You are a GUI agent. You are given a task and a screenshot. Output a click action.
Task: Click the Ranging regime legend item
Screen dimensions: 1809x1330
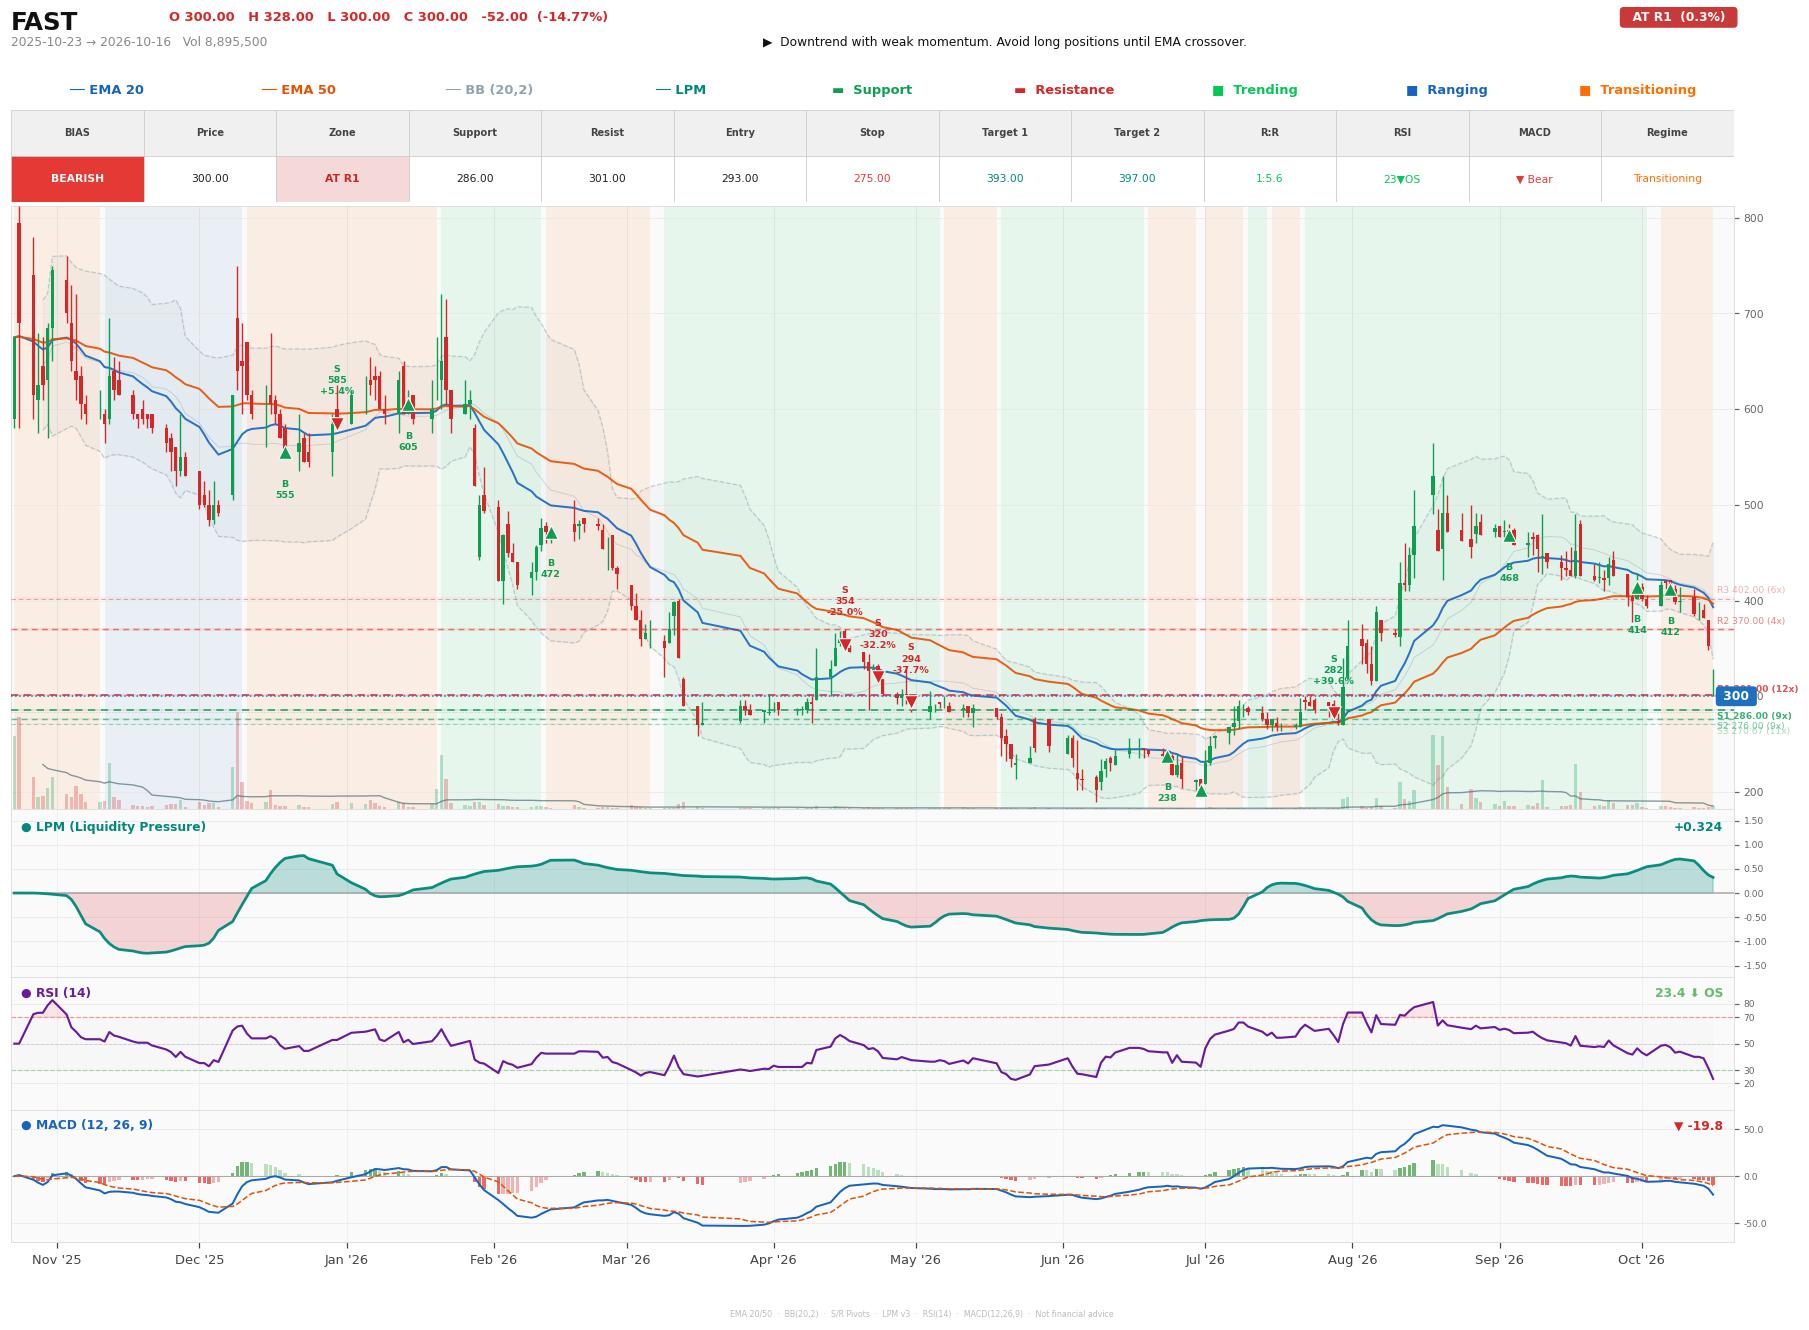1447,90
